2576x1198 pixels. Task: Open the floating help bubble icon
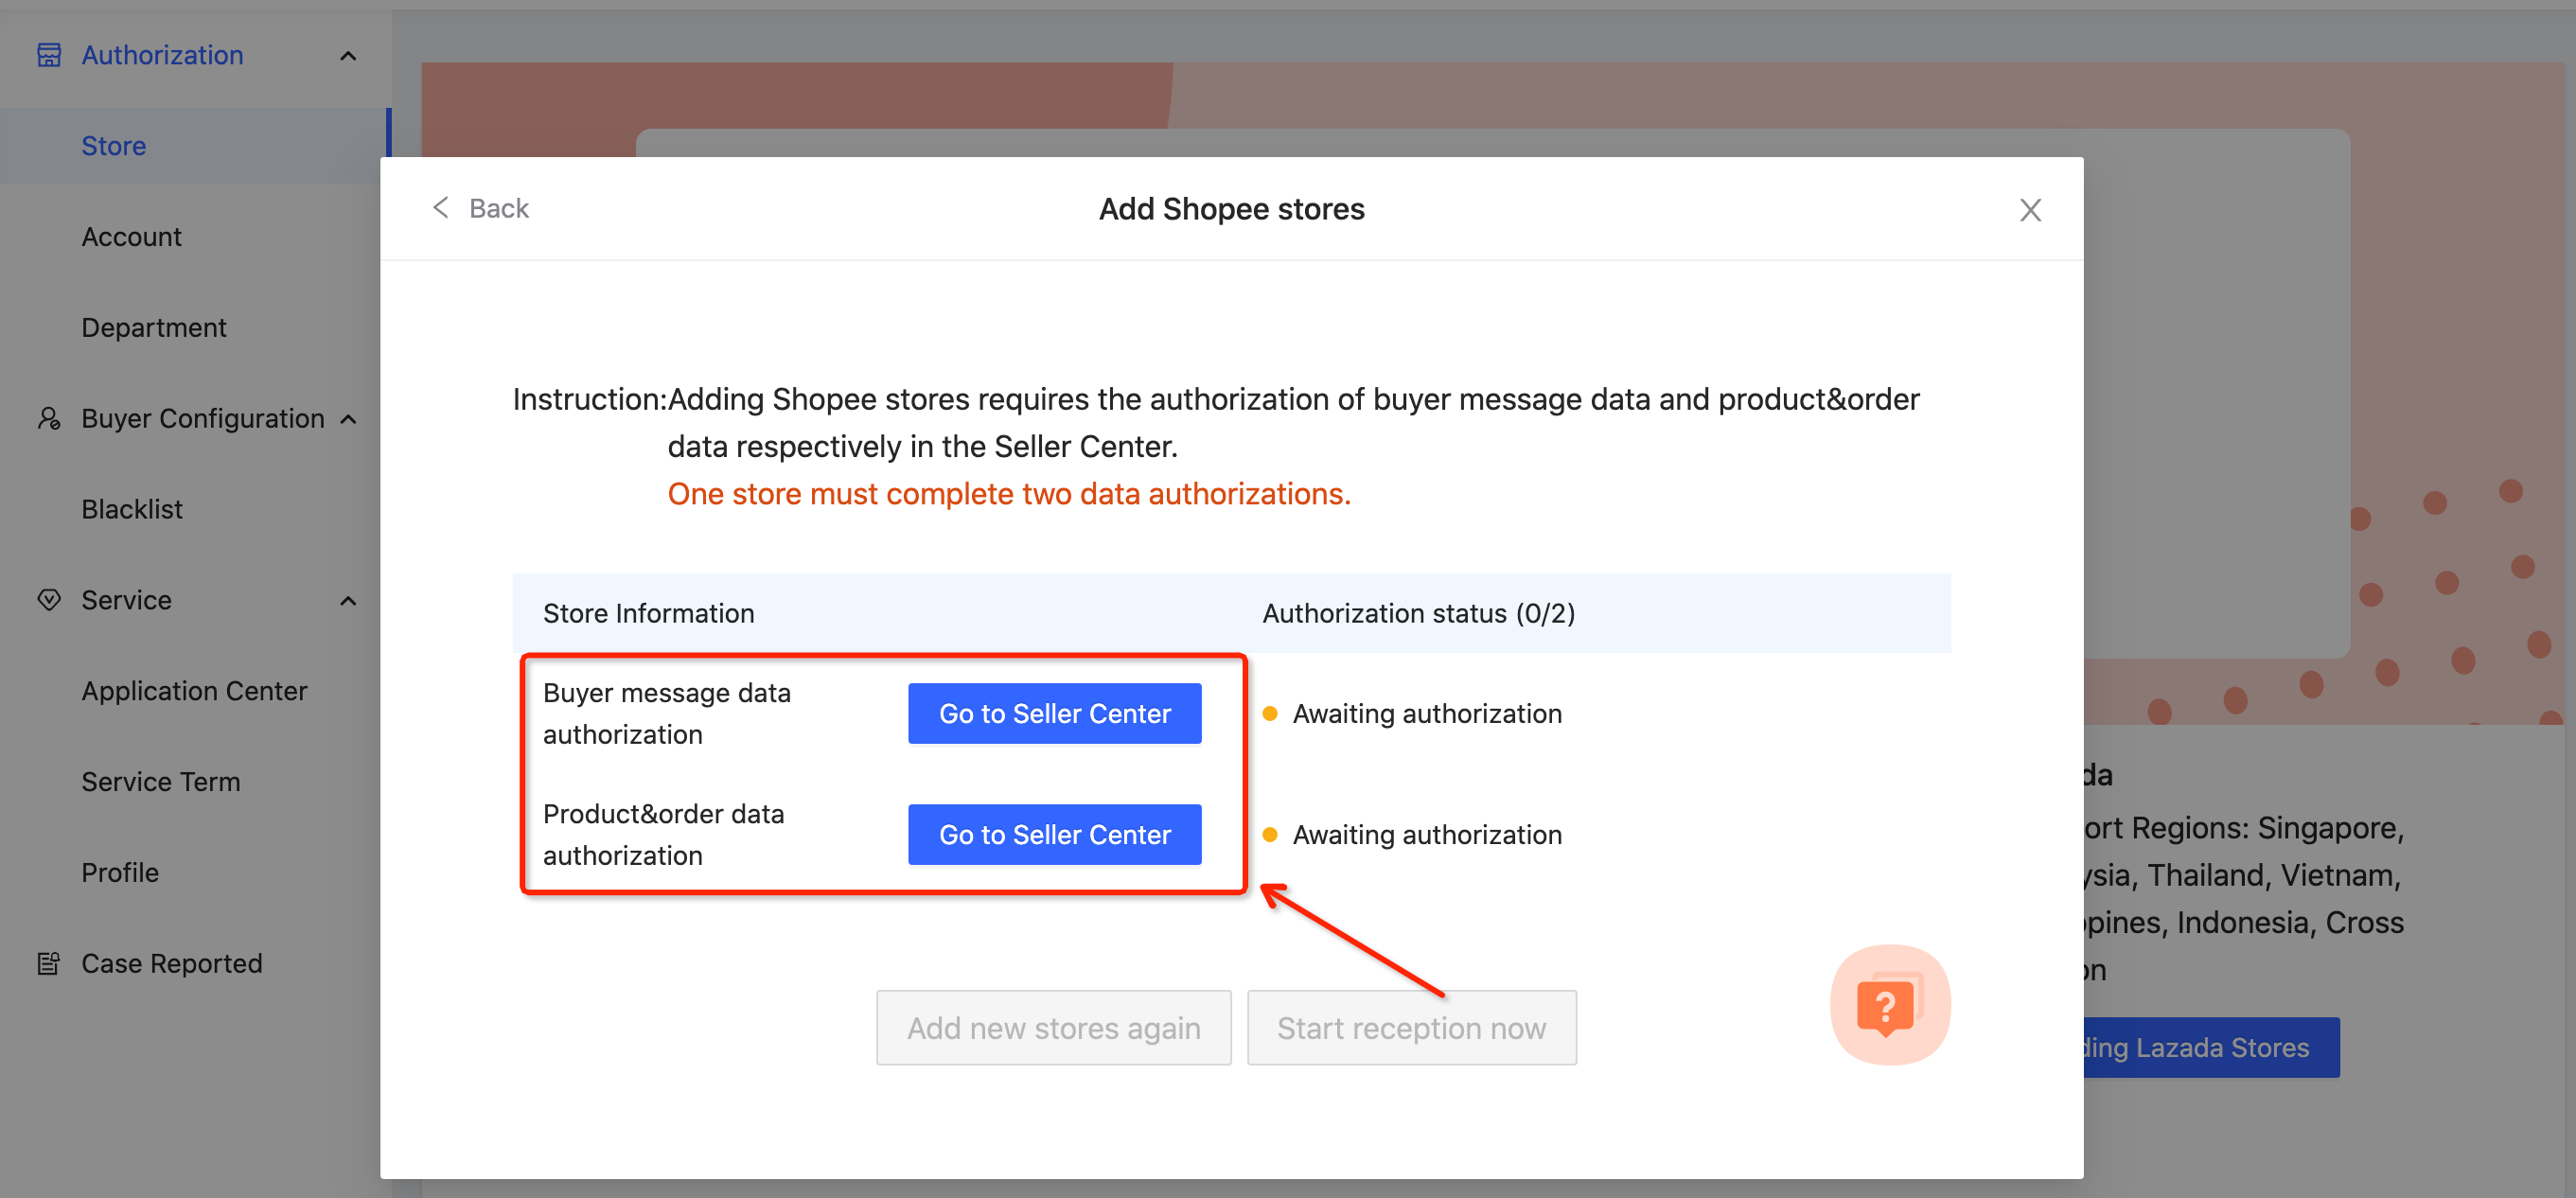tap(1888, 1004)
